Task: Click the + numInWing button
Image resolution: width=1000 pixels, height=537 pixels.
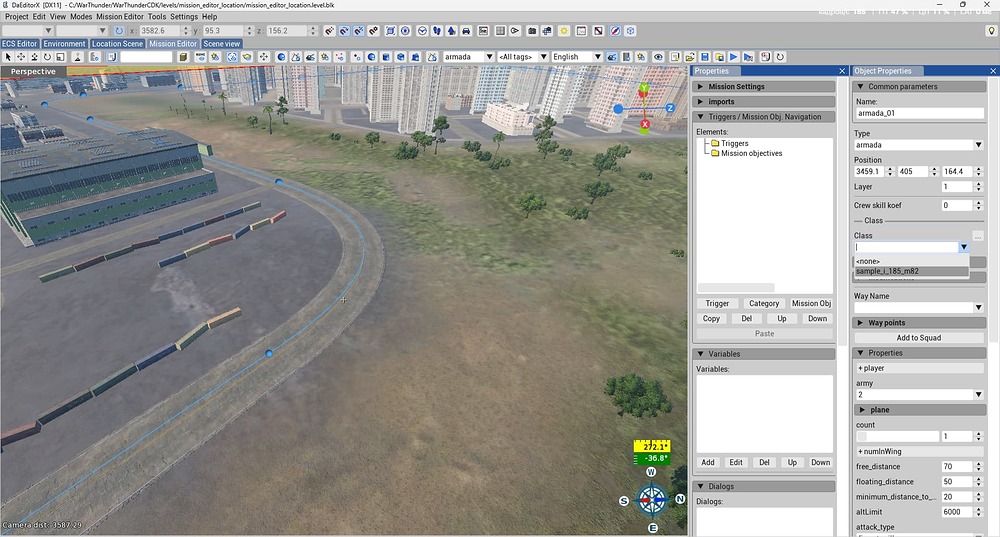Action: coord(919,452)
